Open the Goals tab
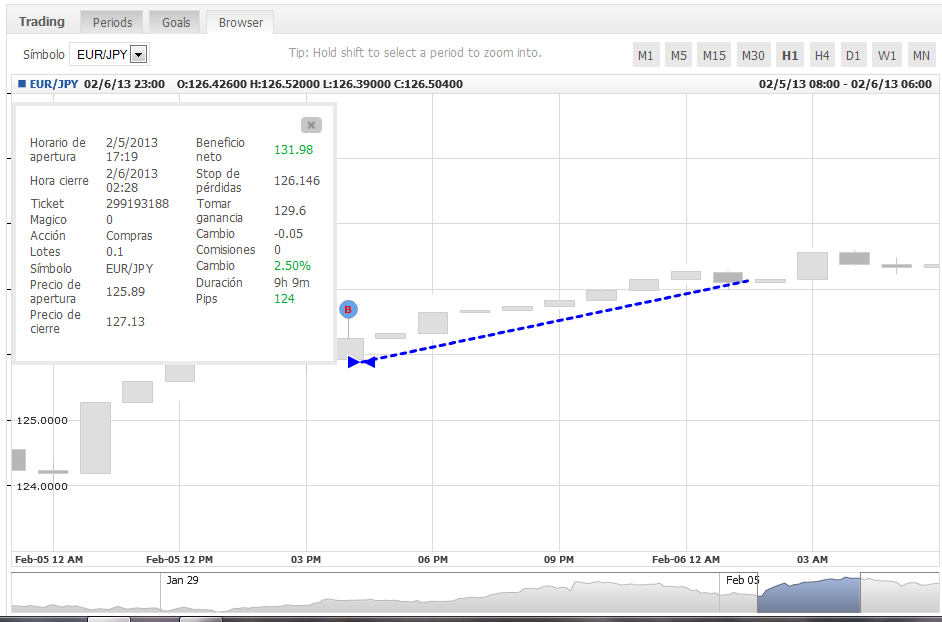Image resolution: width=942 pixels, height=622 pixels. tap(176, 23)
